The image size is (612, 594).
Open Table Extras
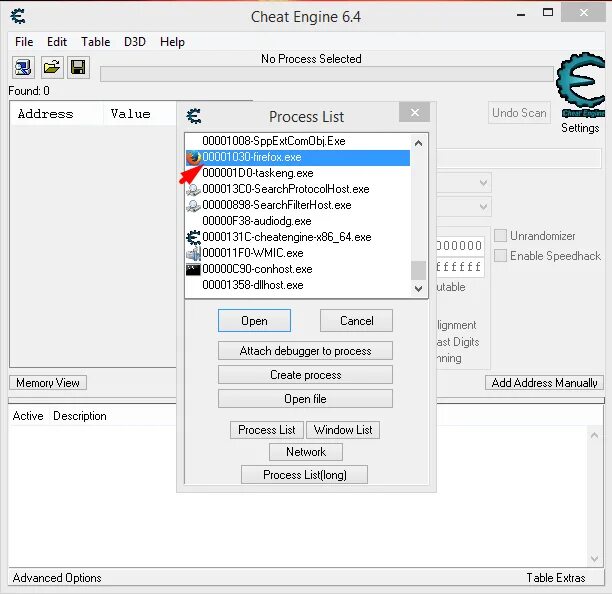[x=556, y=578]
